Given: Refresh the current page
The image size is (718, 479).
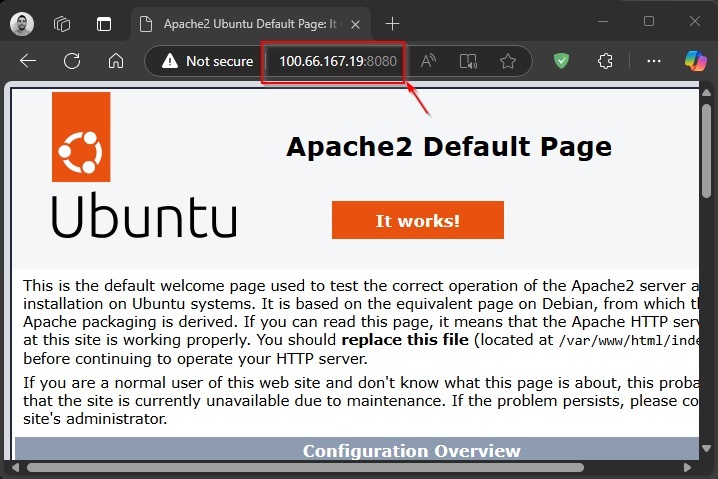Looking at the screenshot, I should coord(72,61).
